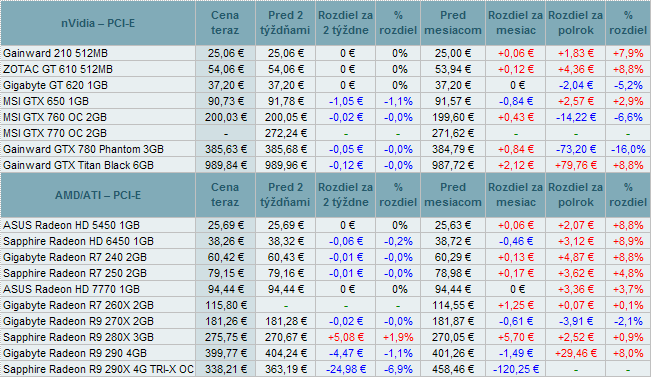Click the 989,84 € current price cell
Screen dimensions: 651x377
225,165
